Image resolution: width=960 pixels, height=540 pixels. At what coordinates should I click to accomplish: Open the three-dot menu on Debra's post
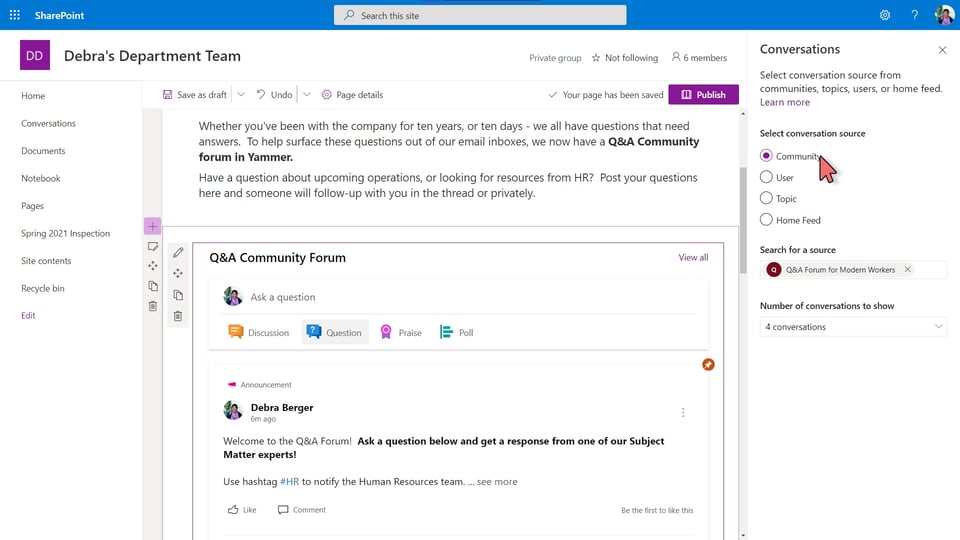683,413
